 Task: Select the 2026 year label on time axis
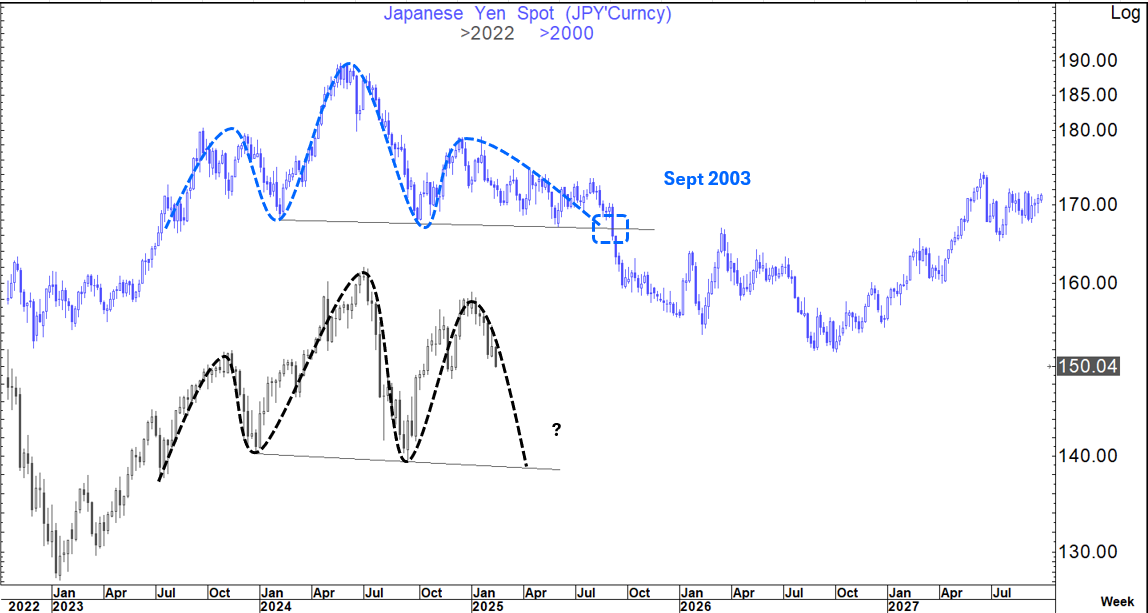point(697,606)
